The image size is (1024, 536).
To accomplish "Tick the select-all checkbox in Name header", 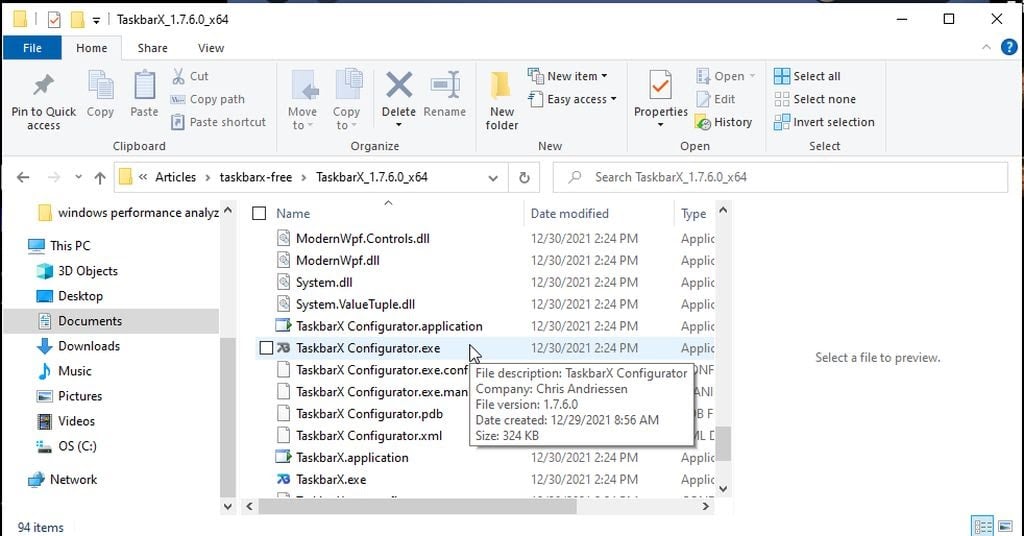I will [259, 213].
